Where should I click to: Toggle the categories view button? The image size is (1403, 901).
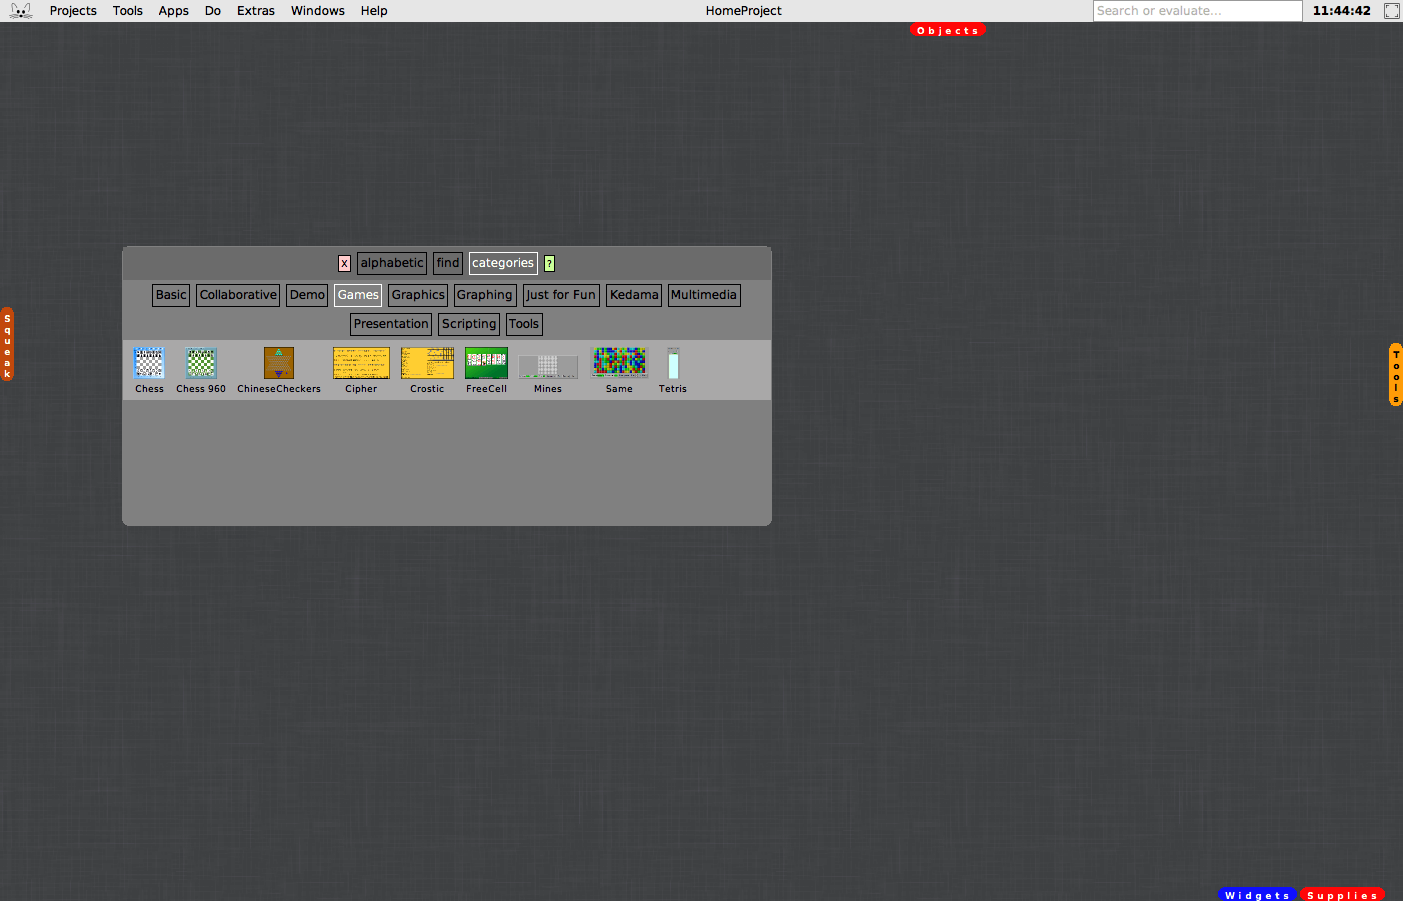(x=503, y=263)
